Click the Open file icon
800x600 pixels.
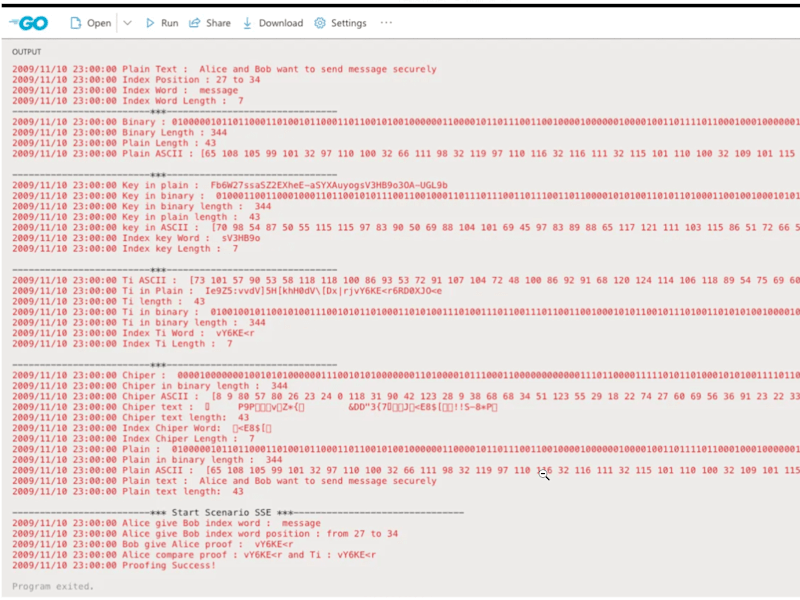point(76,23)
